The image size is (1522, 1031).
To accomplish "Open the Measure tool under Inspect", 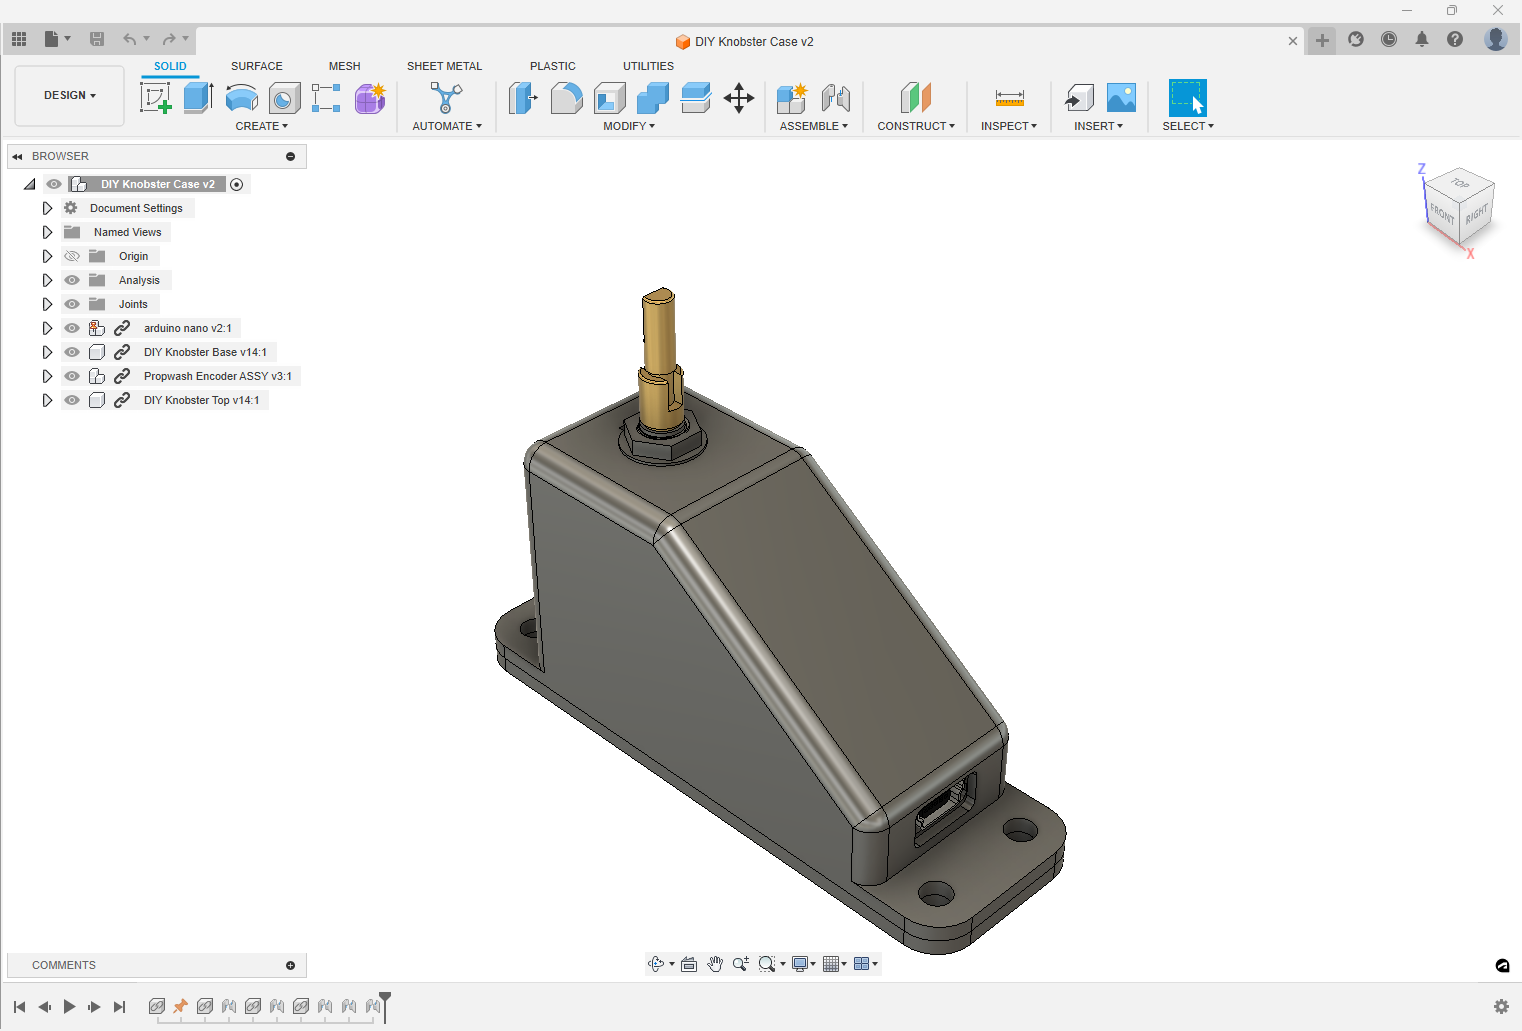I will [x=1009, y=98].
